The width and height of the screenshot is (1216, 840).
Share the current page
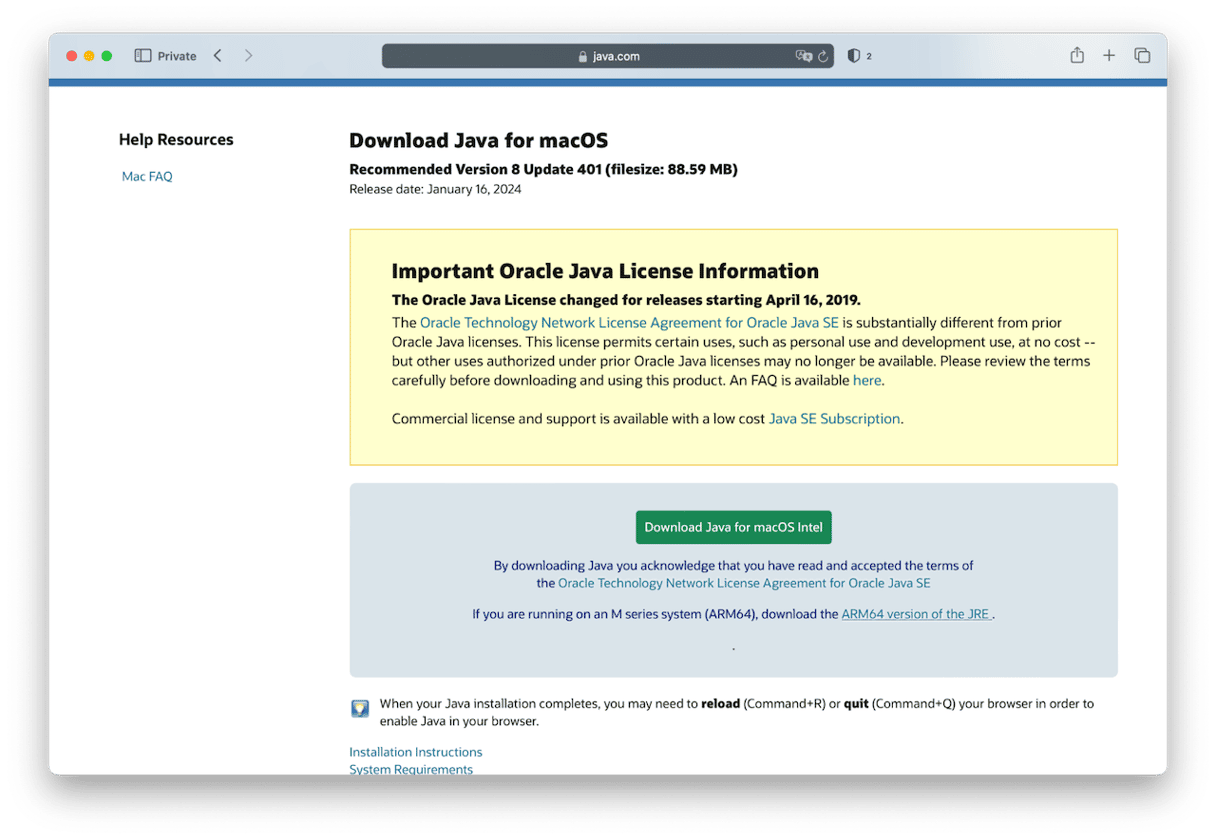(1077, 55)
